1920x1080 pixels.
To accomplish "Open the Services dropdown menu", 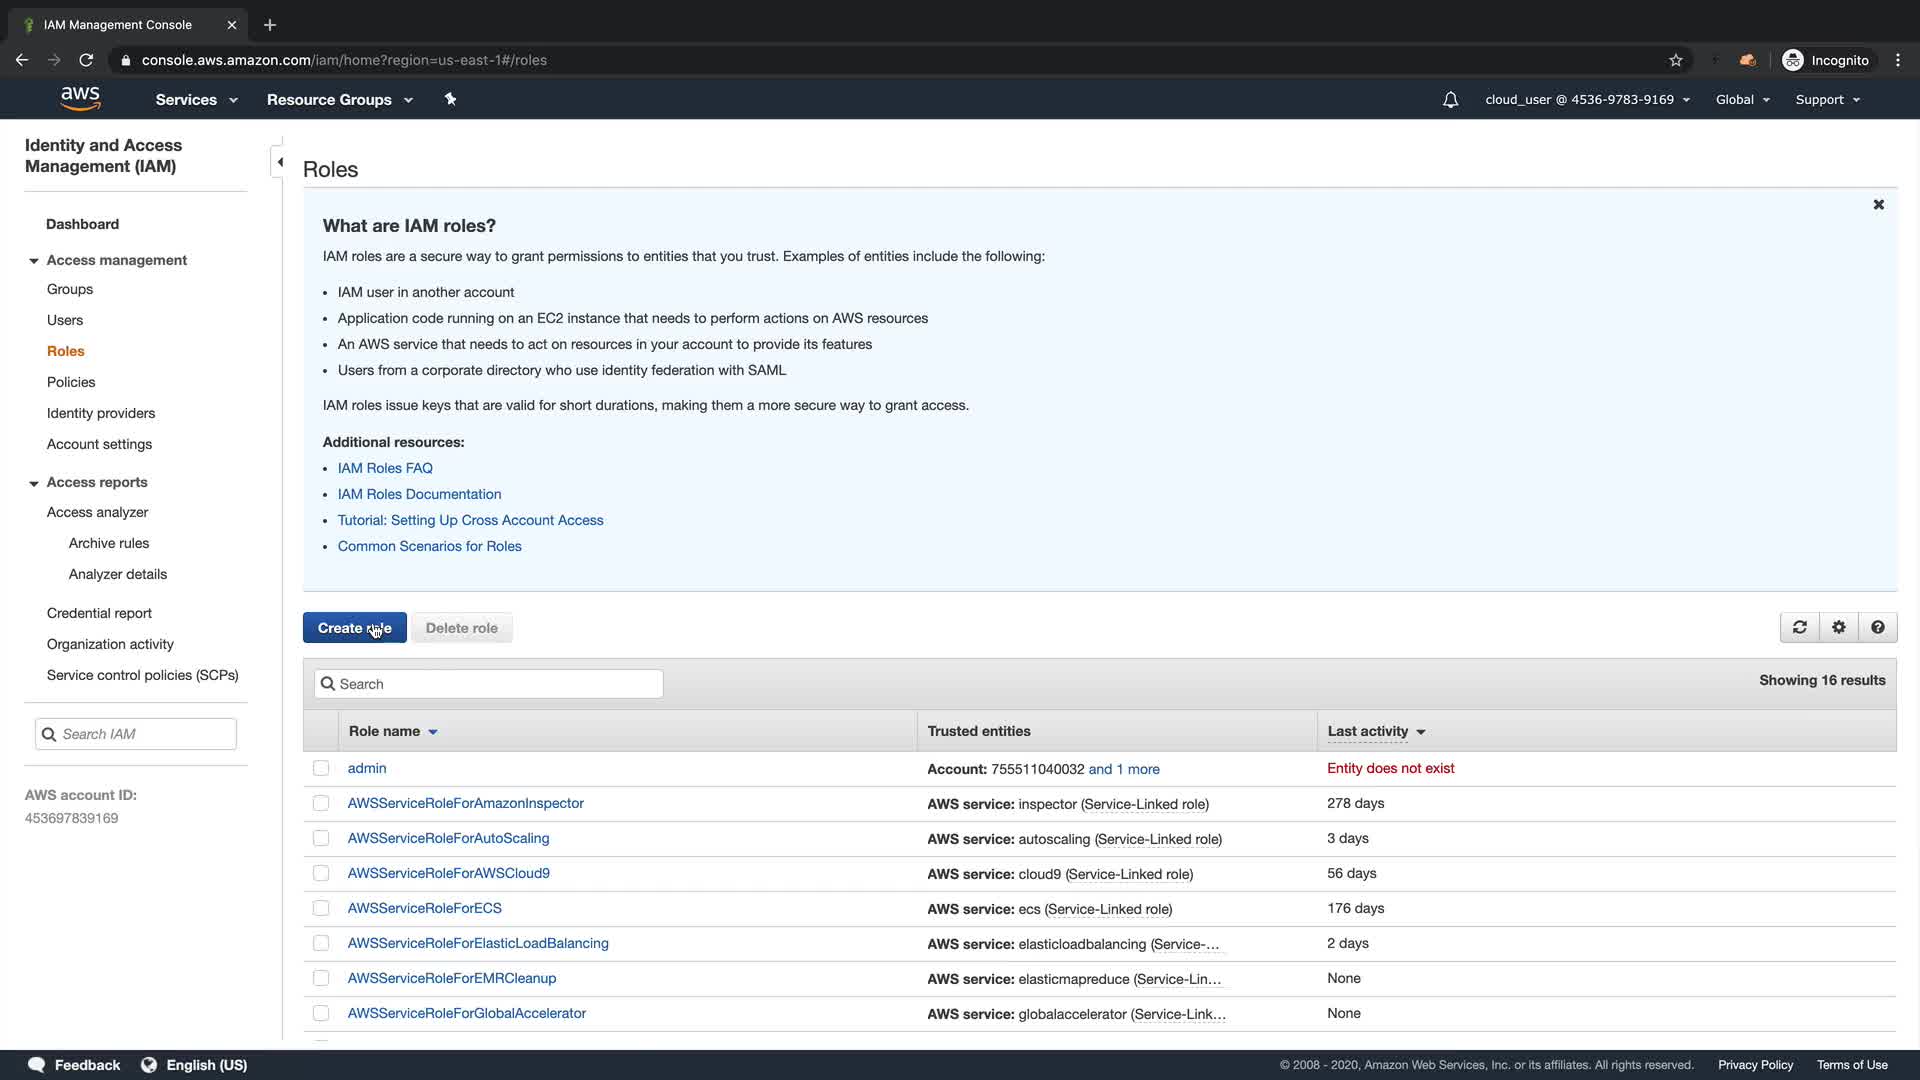I will (x=196, y=100).
